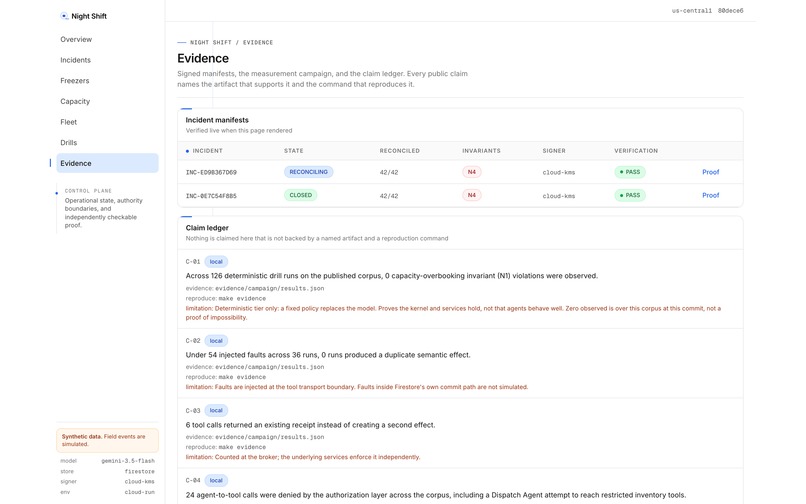Click the gemini-3.5-flash model value
806x504 pixels.
(x=128, y=461)
